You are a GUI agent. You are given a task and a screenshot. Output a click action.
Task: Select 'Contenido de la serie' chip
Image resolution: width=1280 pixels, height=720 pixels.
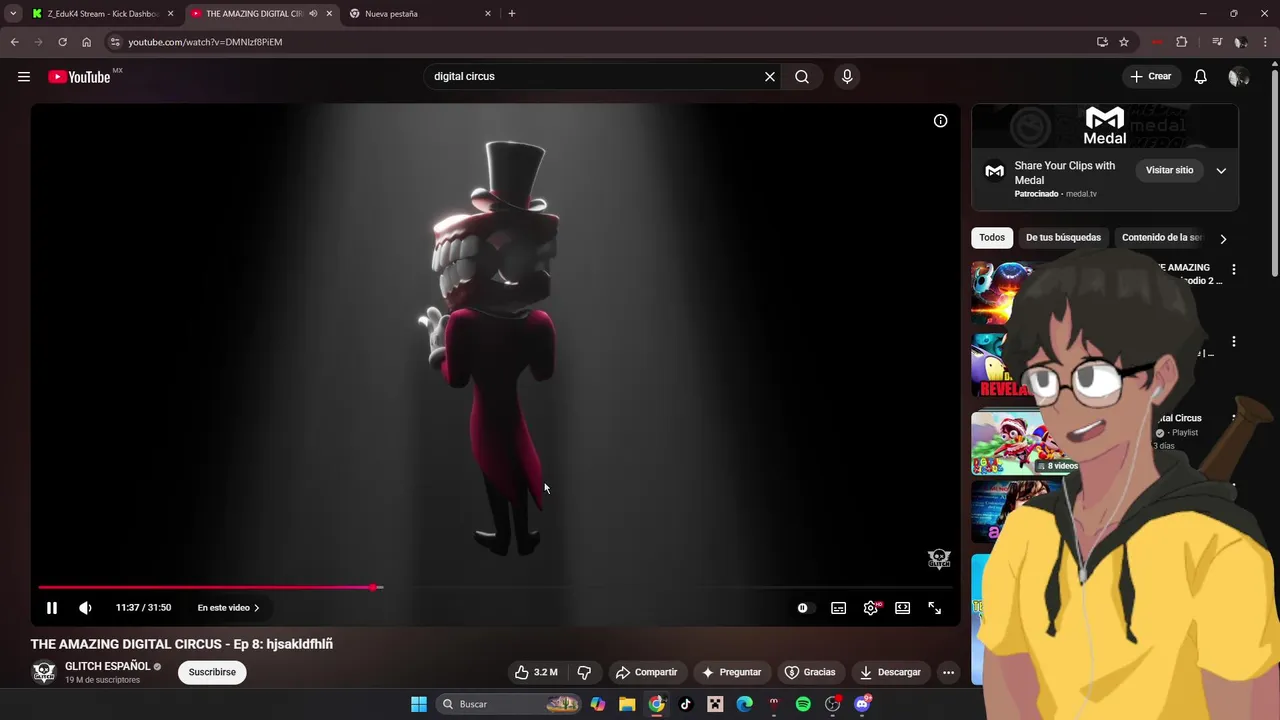1162,238
